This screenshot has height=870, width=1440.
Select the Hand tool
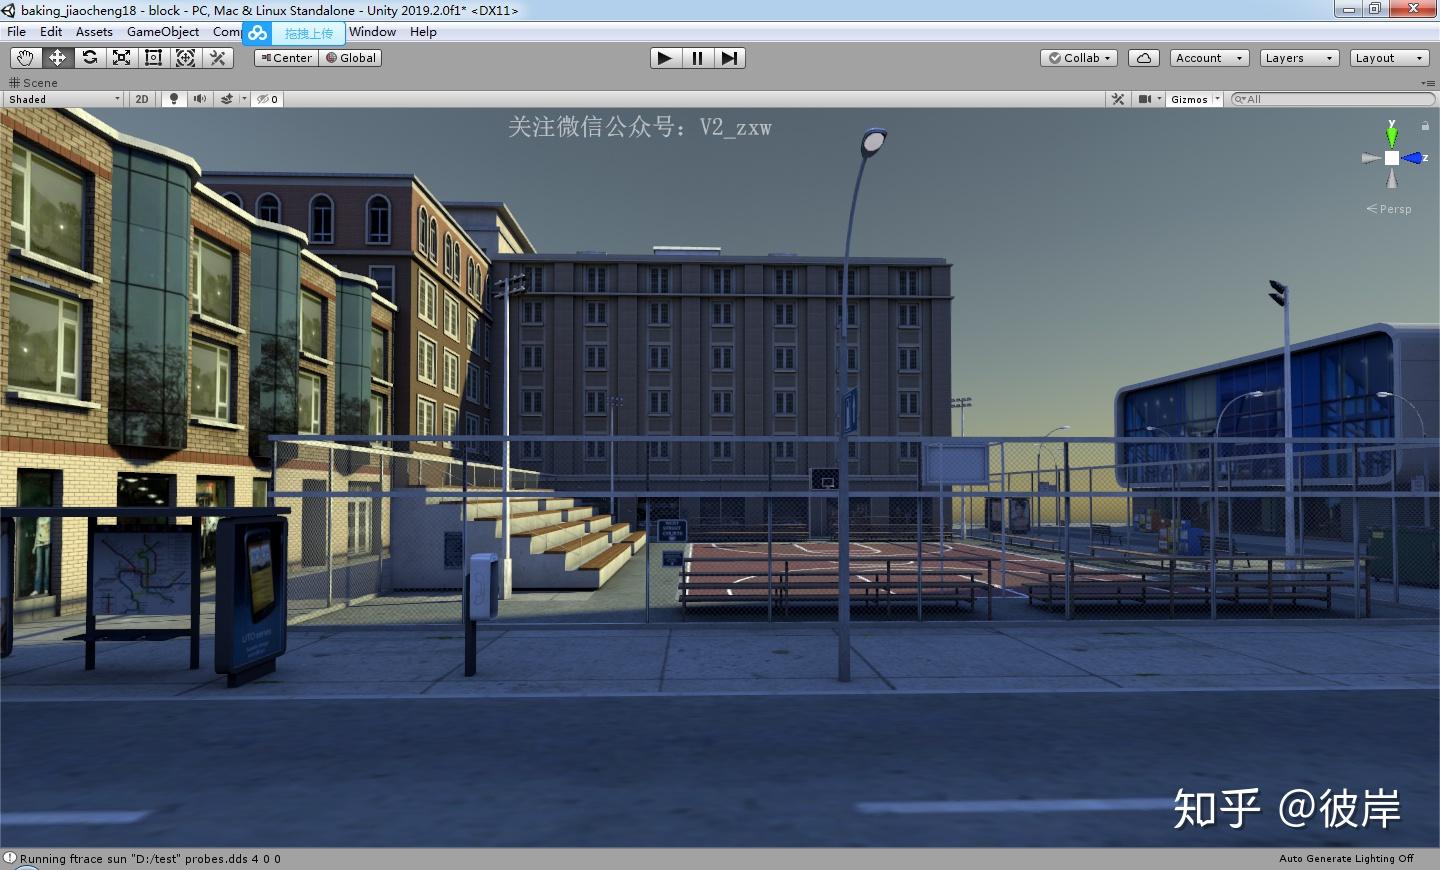[x=25, y=58]
